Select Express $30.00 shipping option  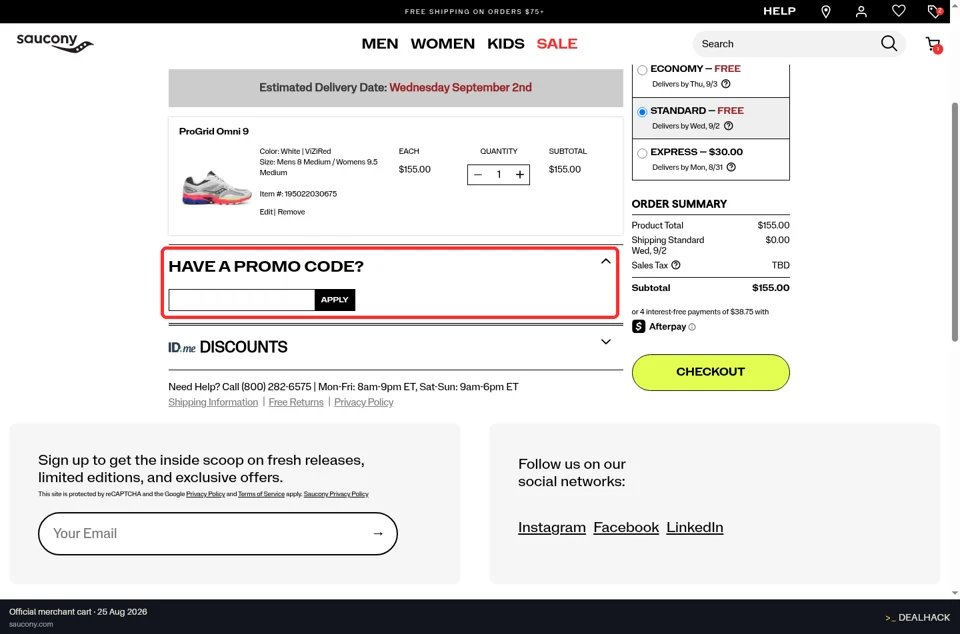[x=642, y=153]
